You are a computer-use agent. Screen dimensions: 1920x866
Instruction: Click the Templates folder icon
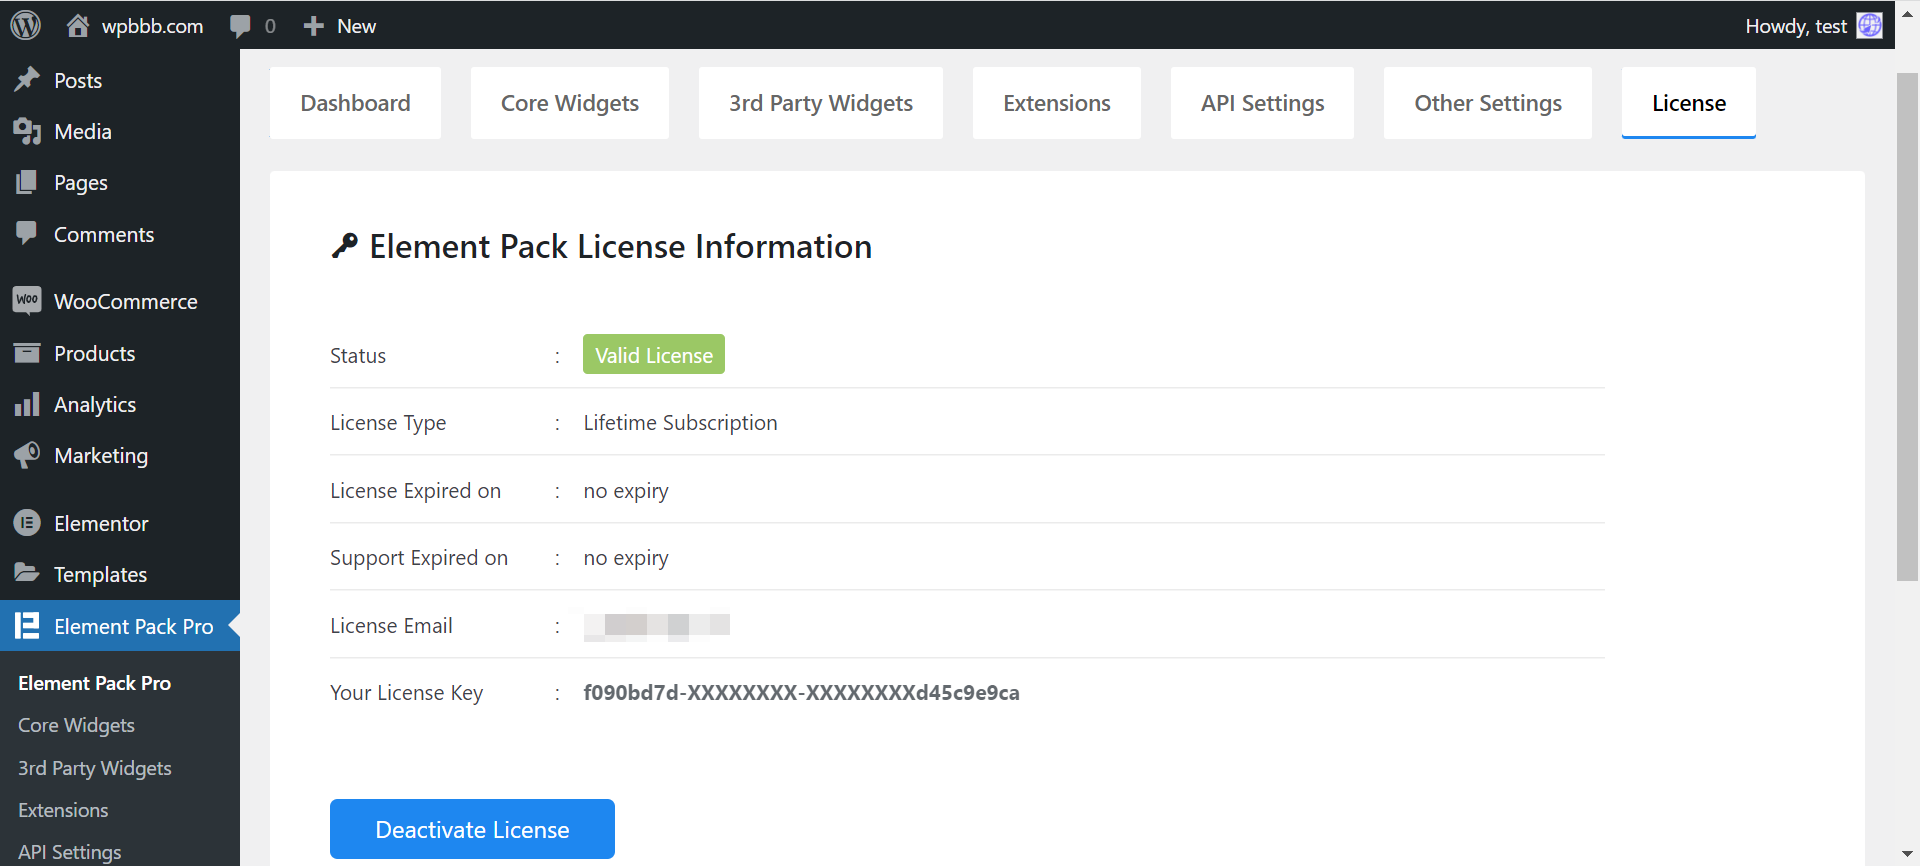pos(27,573)
